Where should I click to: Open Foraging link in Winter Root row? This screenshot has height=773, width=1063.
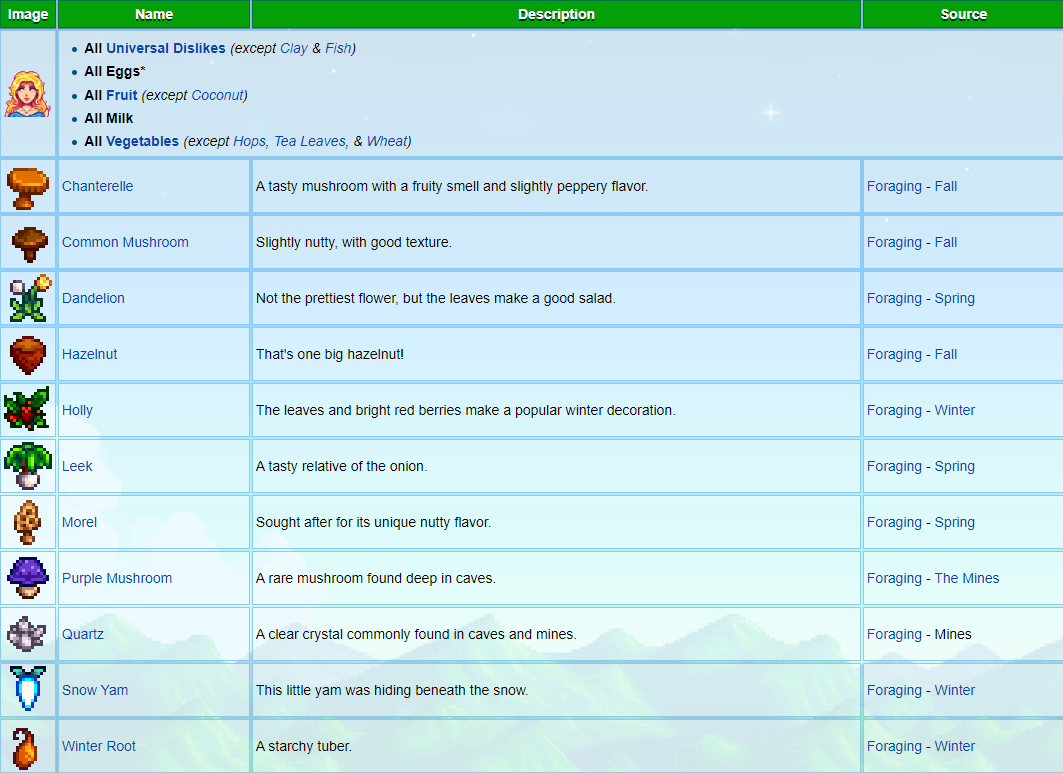point(894,746)
